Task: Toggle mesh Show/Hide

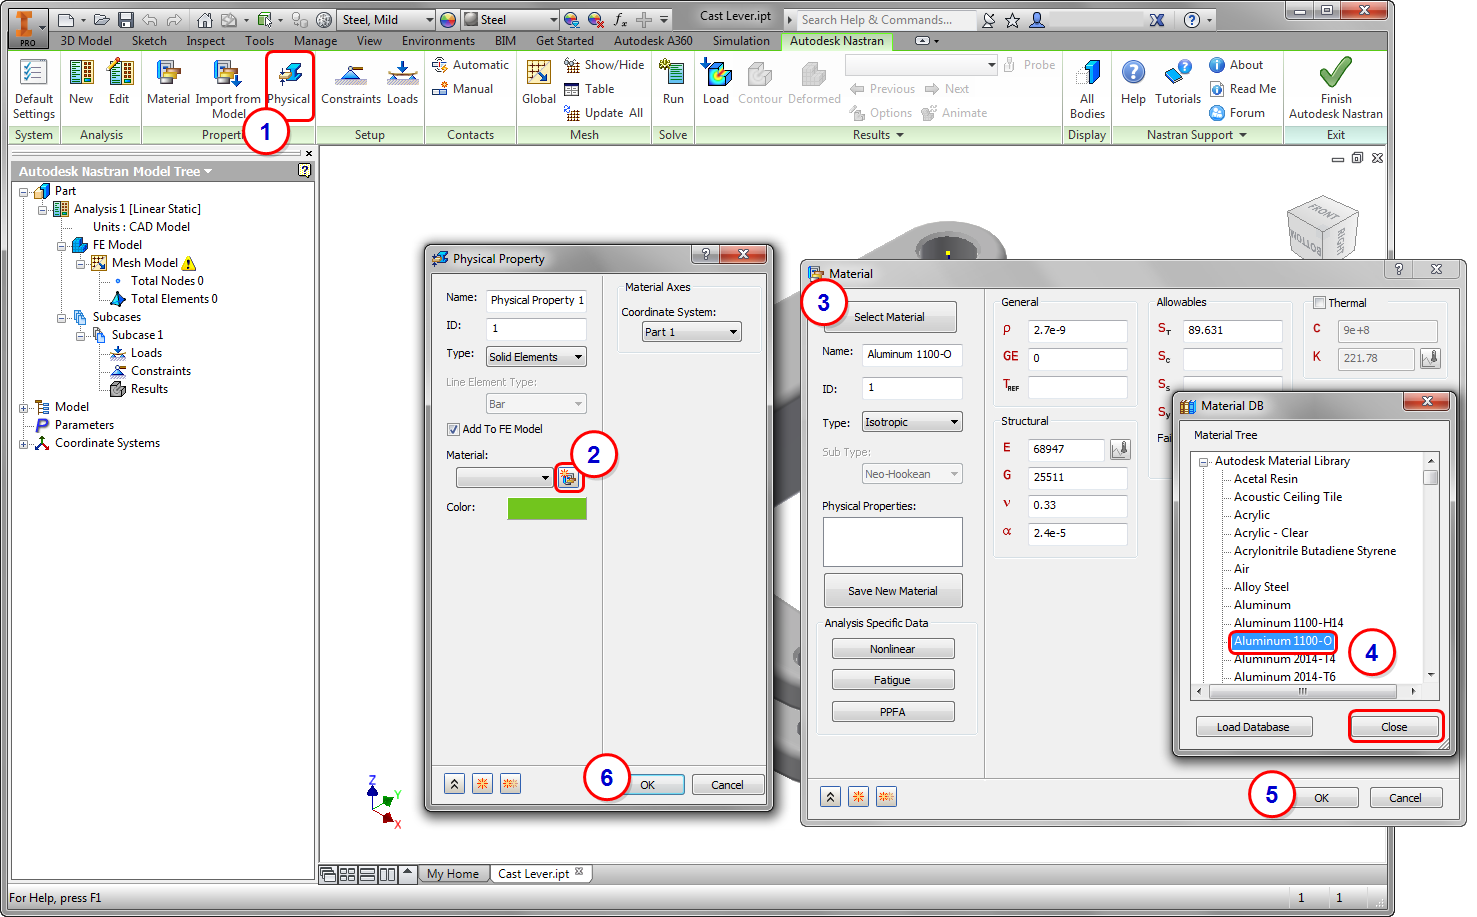Action: (x=604, y=65)
